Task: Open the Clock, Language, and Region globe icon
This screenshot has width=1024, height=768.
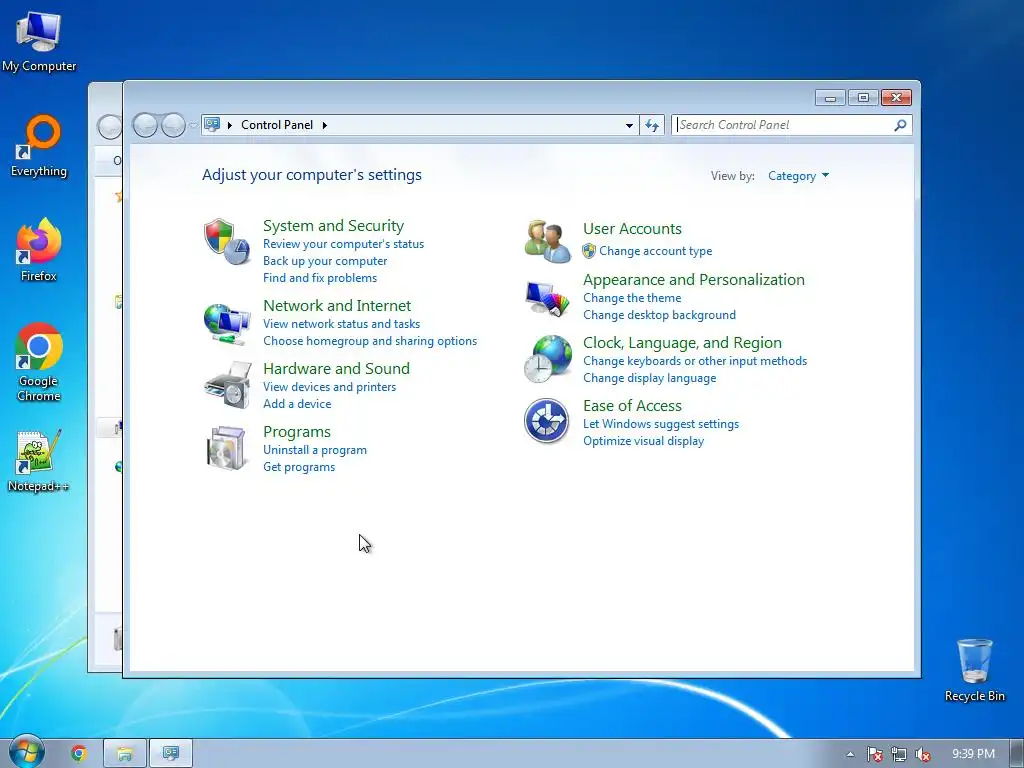Action: click(x=547, y=359)
